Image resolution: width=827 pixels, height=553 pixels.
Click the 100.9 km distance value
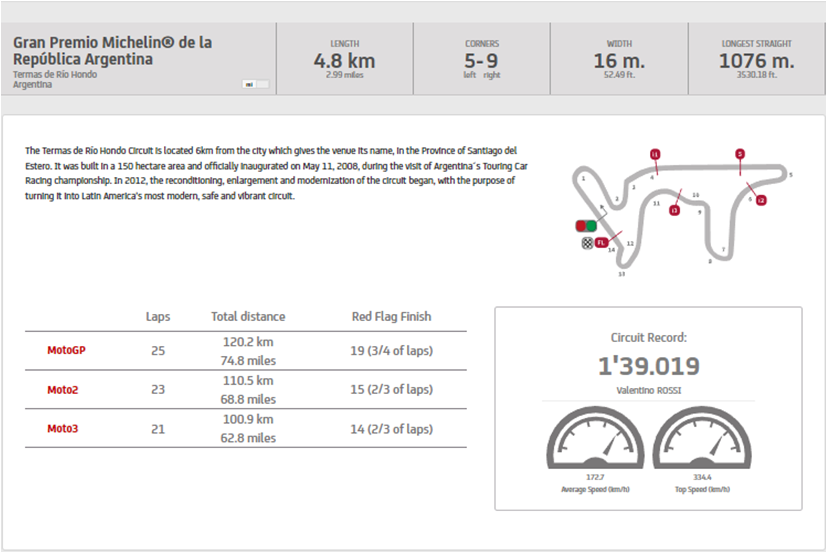(x=248, y=419)
